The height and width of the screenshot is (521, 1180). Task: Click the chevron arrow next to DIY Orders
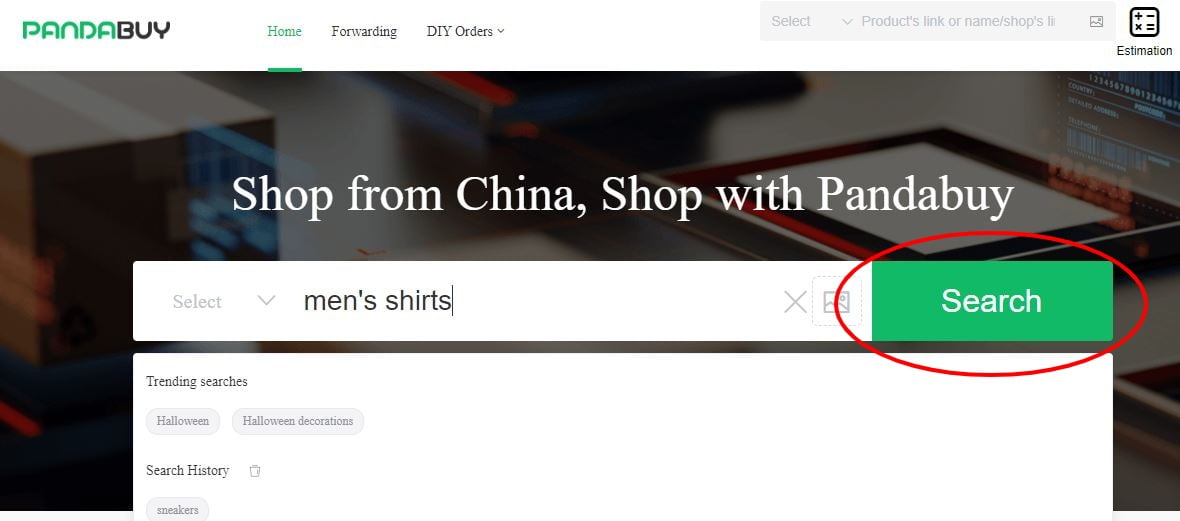tap(501, 32)
